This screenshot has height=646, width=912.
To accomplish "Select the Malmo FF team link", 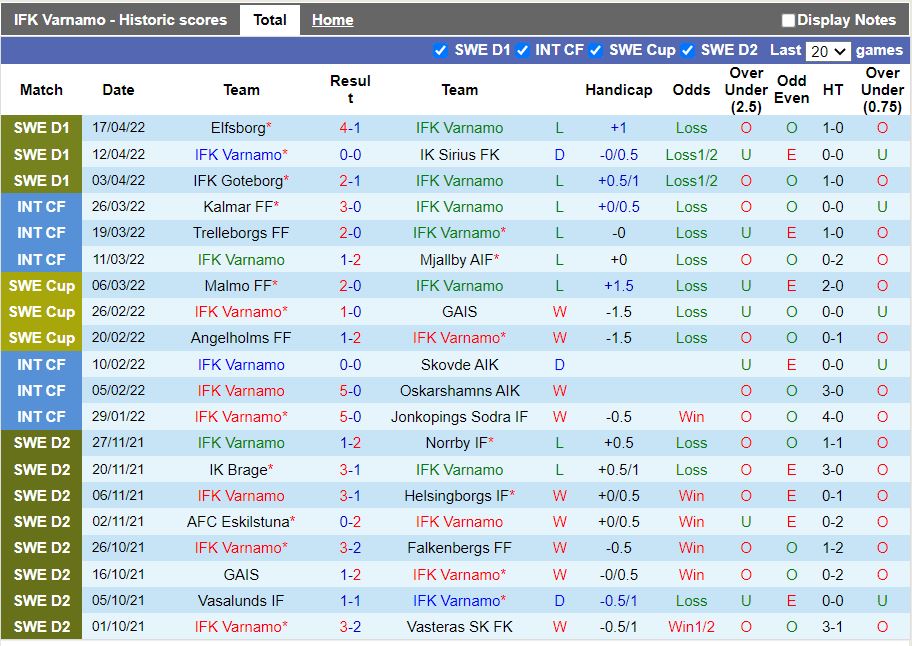I will point(237,286).
